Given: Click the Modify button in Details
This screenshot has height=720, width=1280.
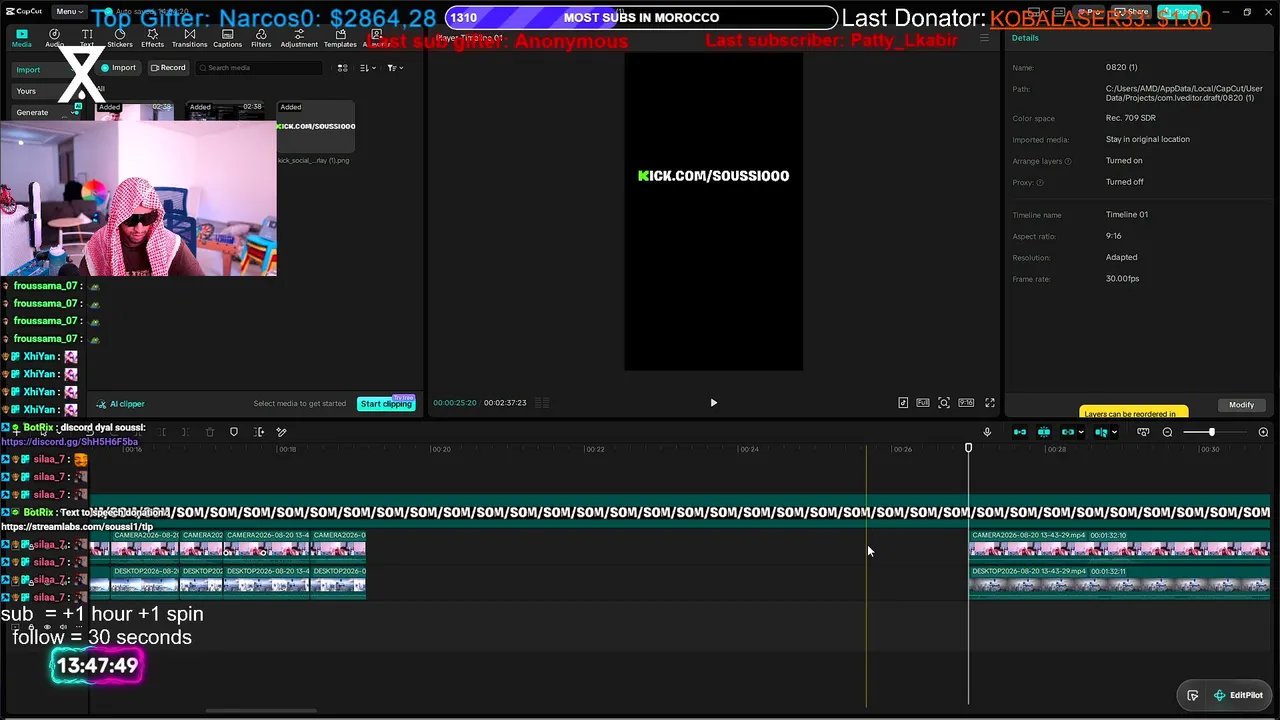Looking at the screenshot, I should pos(1241,405).
